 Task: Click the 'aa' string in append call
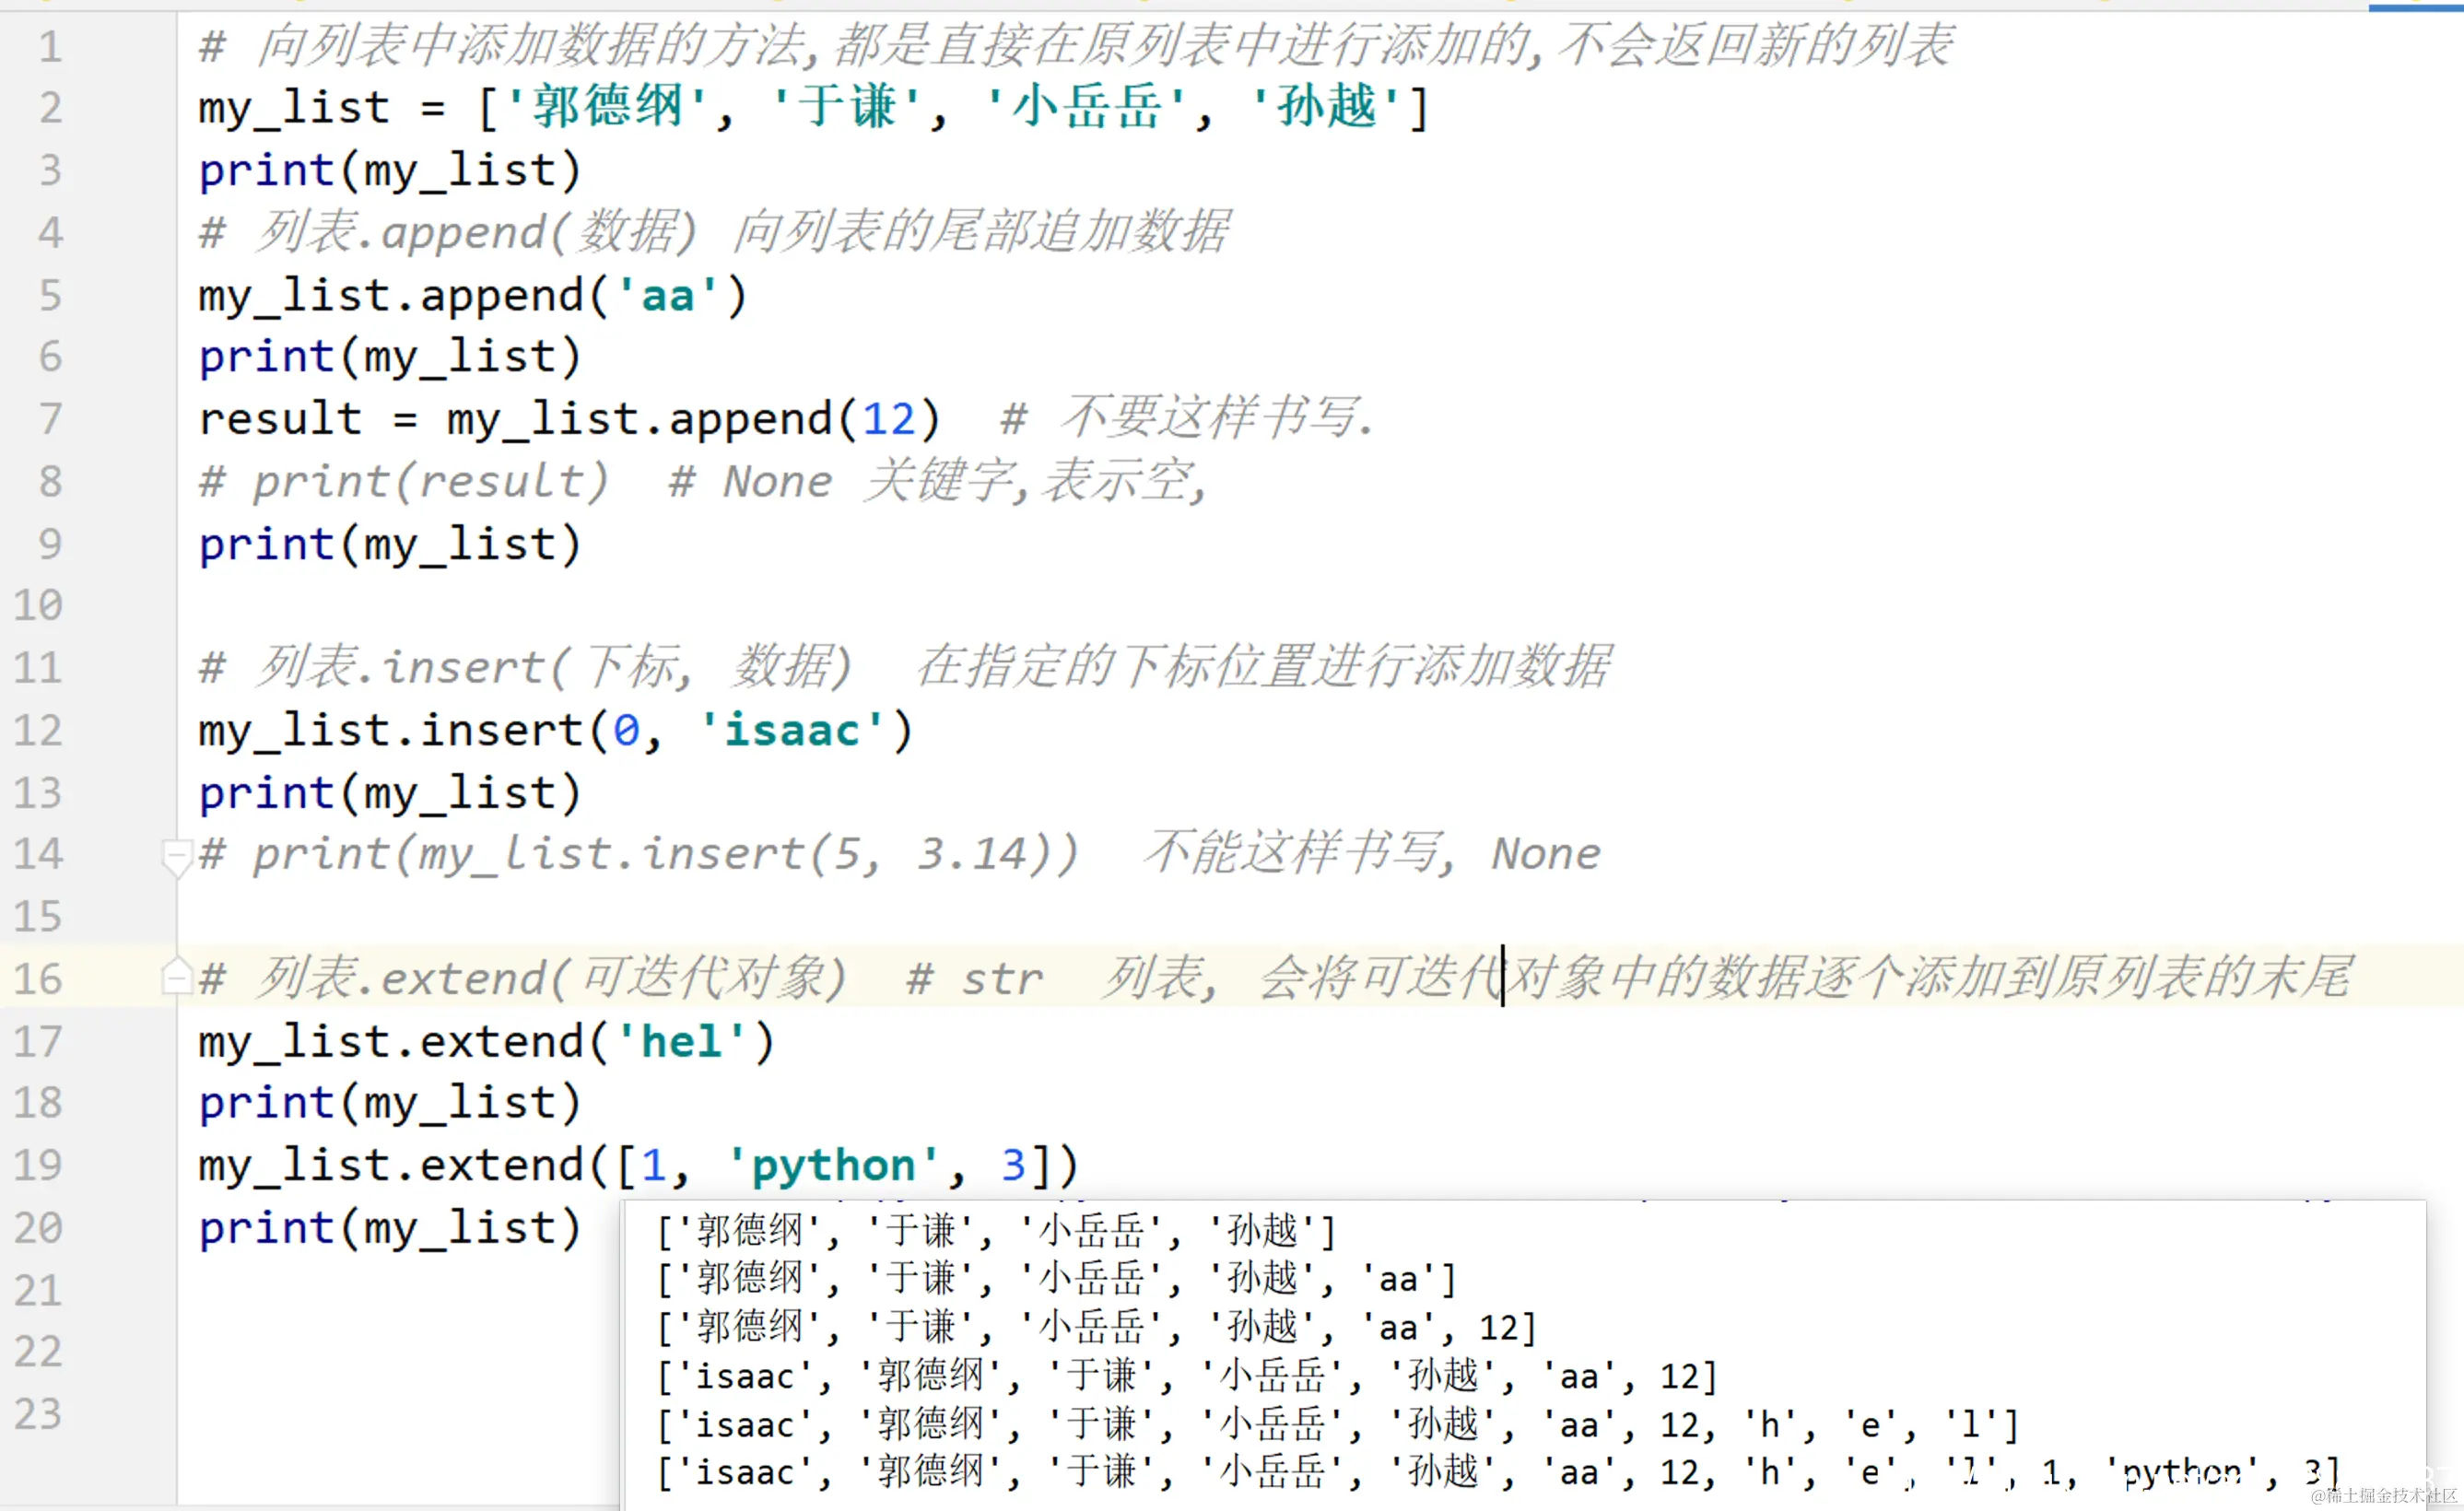click(x=667, y=296)
